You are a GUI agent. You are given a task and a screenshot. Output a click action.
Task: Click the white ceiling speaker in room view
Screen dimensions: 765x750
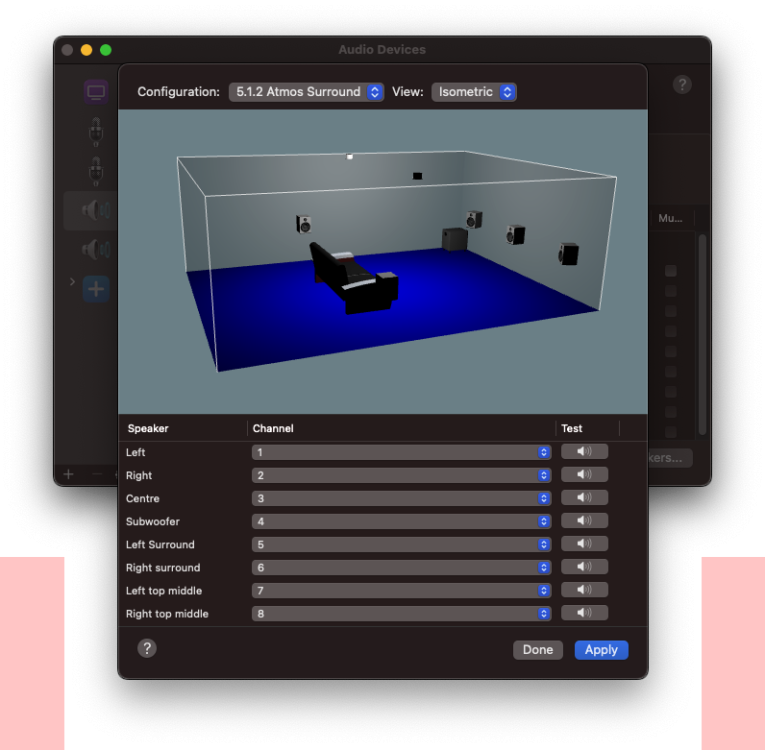coord(349,157)
